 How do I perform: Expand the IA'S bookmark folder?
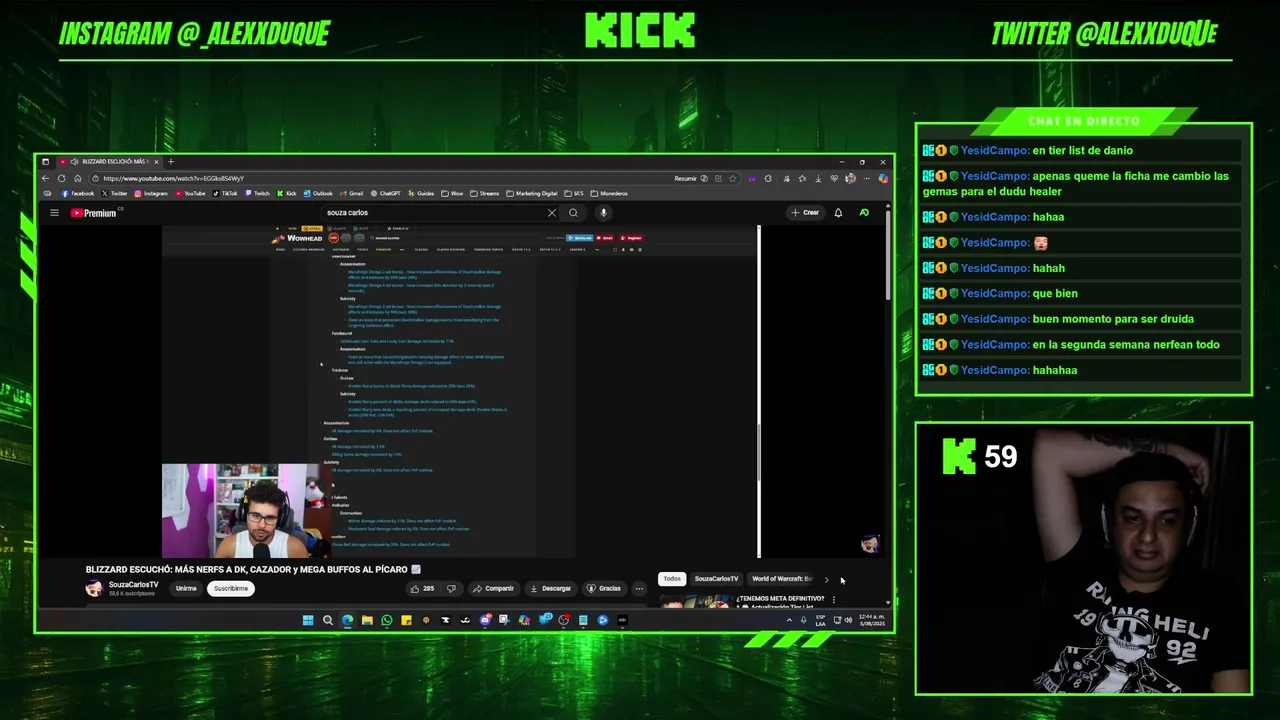575,193
